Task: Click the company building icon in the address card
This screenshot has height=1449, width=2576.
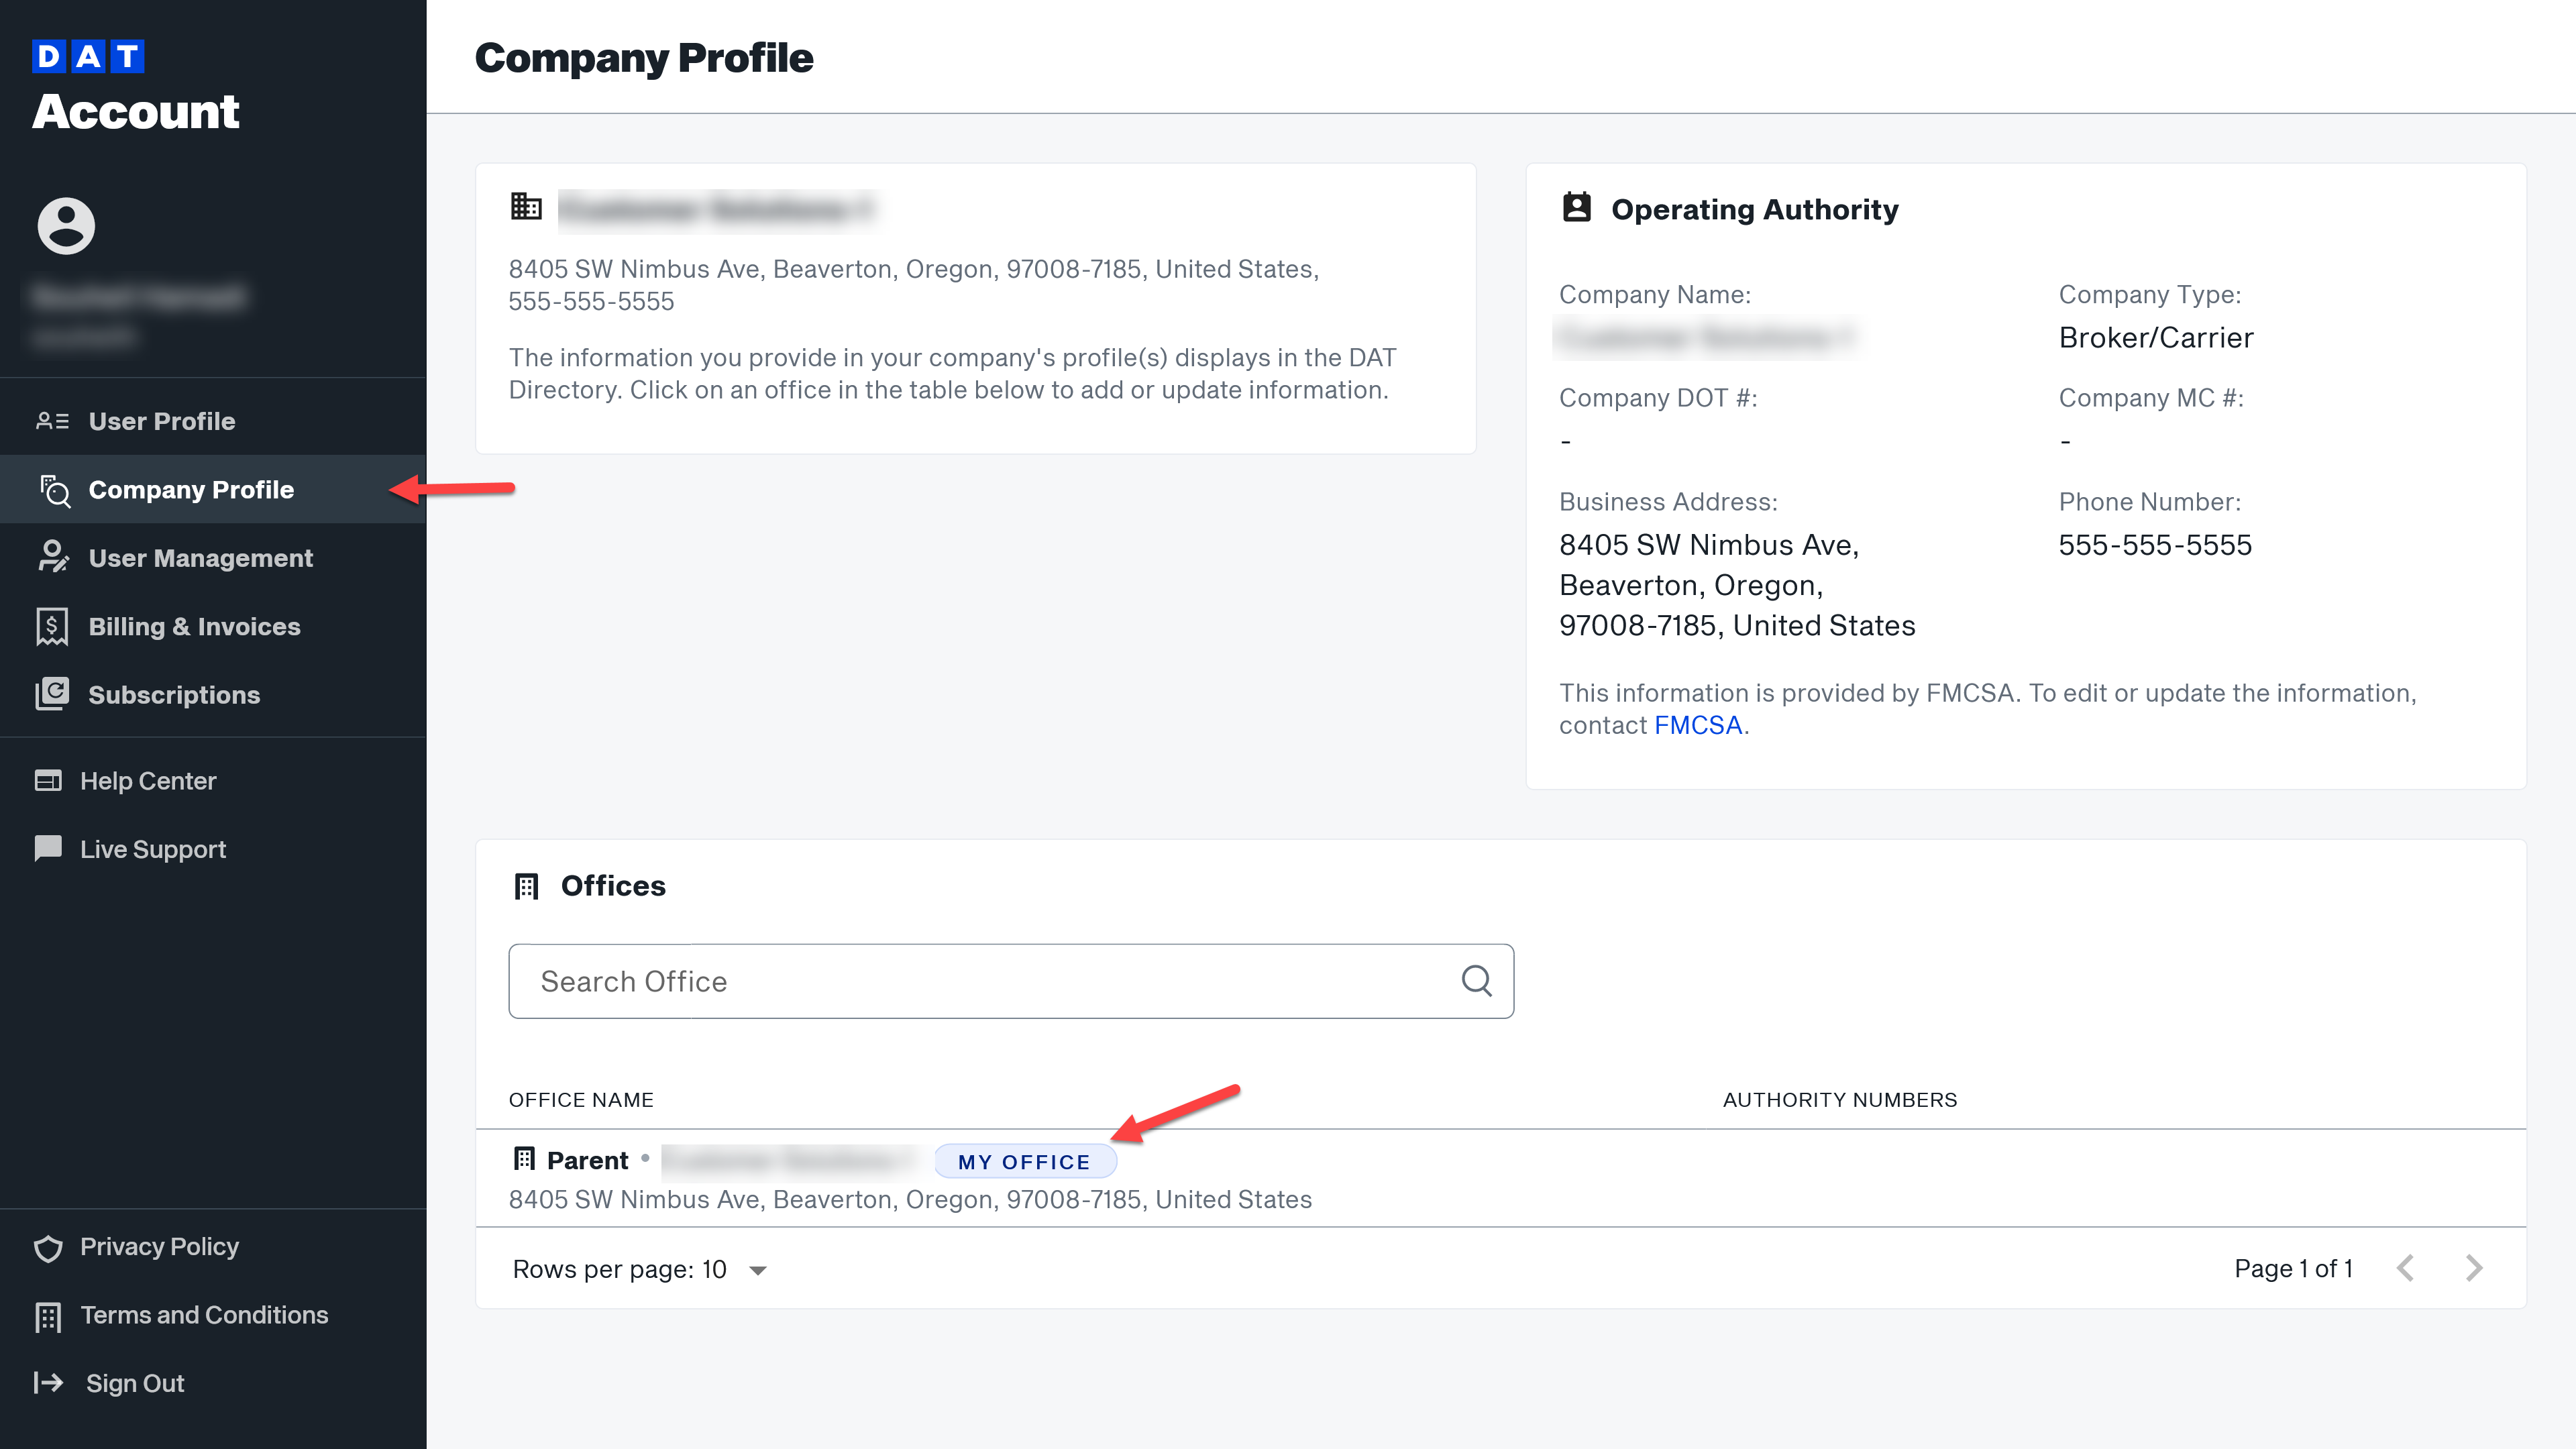Action: click(526, 206)
